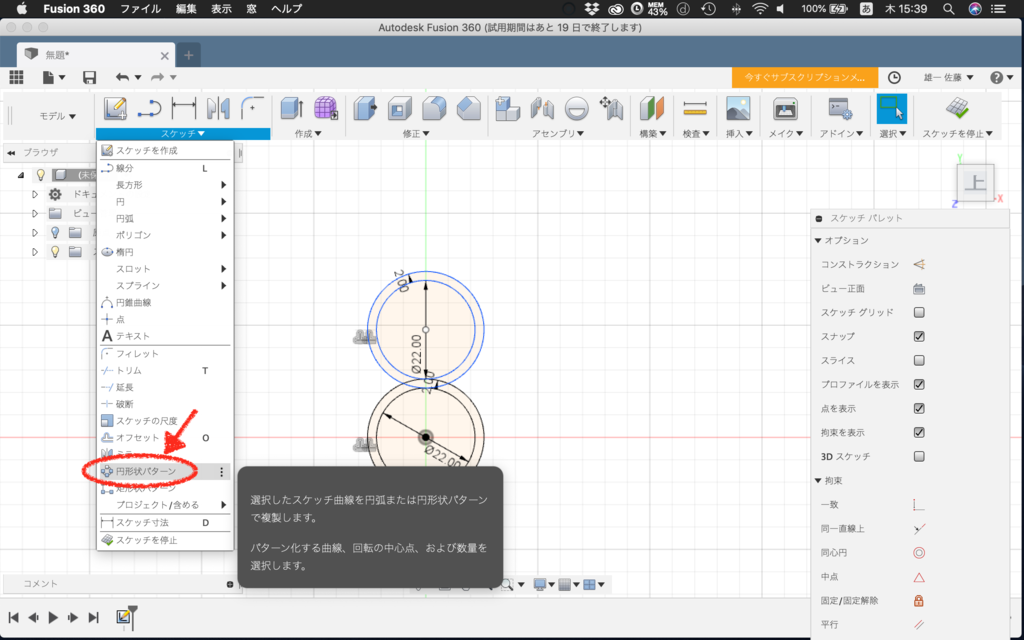Screen dimensions: 1024x640
Task: Click the 3D Print make icon
Action: click(785, 108)
